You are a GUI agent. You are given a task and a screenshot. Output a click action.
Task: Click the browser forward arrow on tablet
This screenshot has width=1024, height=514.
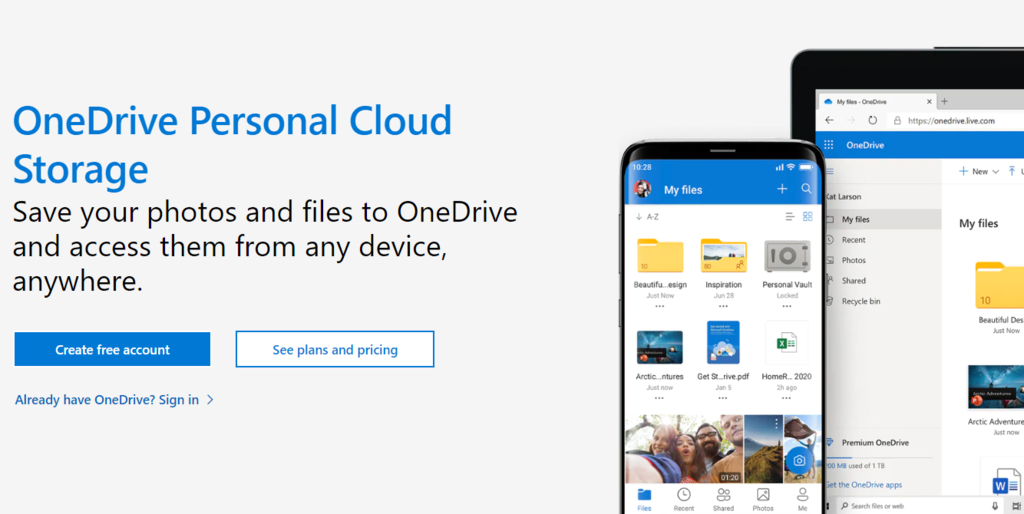[x=850, y=120]
